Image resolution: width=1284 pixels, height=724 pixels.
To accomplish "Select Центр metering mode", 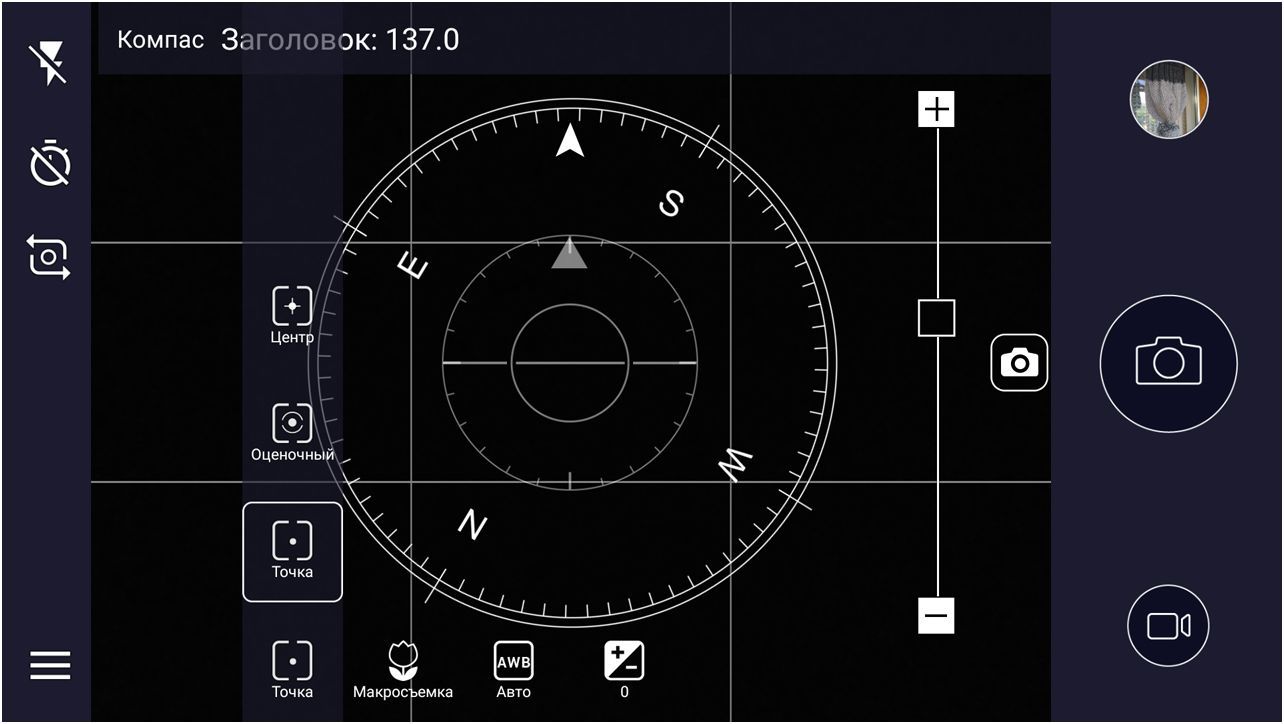I will click(292, 315).
